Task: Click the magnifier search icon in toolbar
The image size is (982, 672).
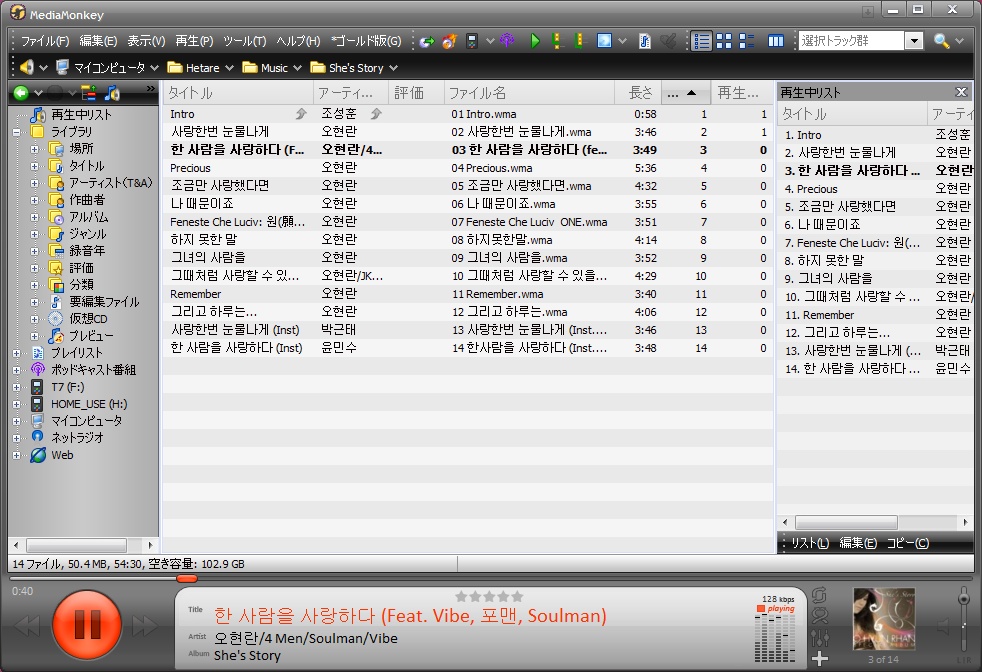Action: (941, 41)
